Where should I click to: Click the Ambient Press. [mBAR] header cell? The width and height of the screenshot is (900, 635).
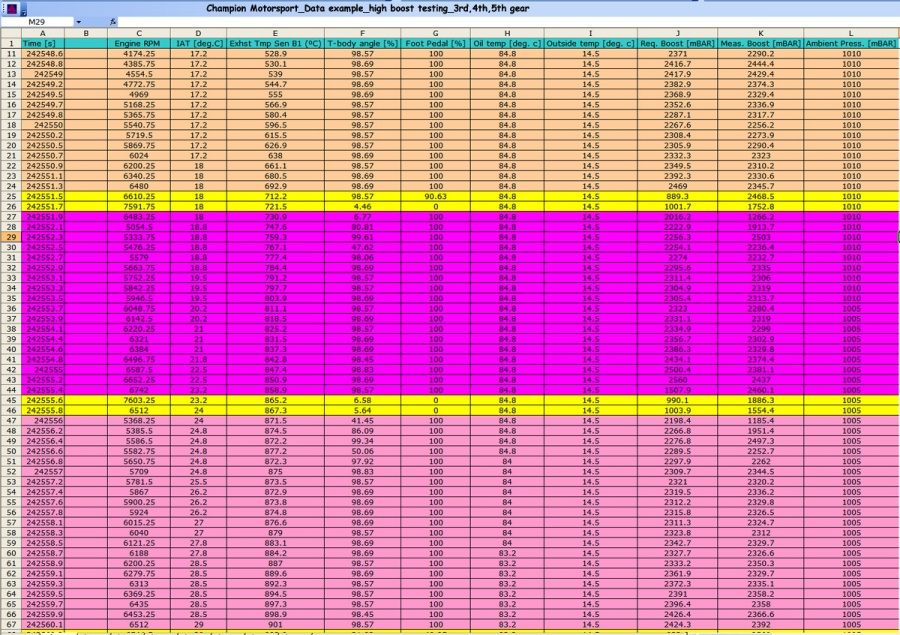851,44
